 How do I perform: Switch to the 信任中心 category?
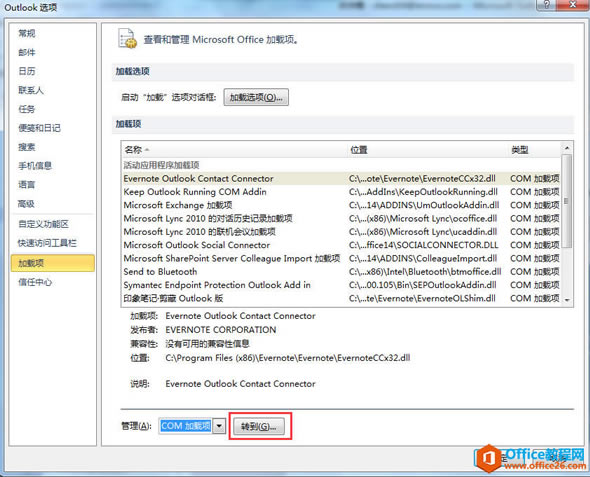[x=35, y=282]
